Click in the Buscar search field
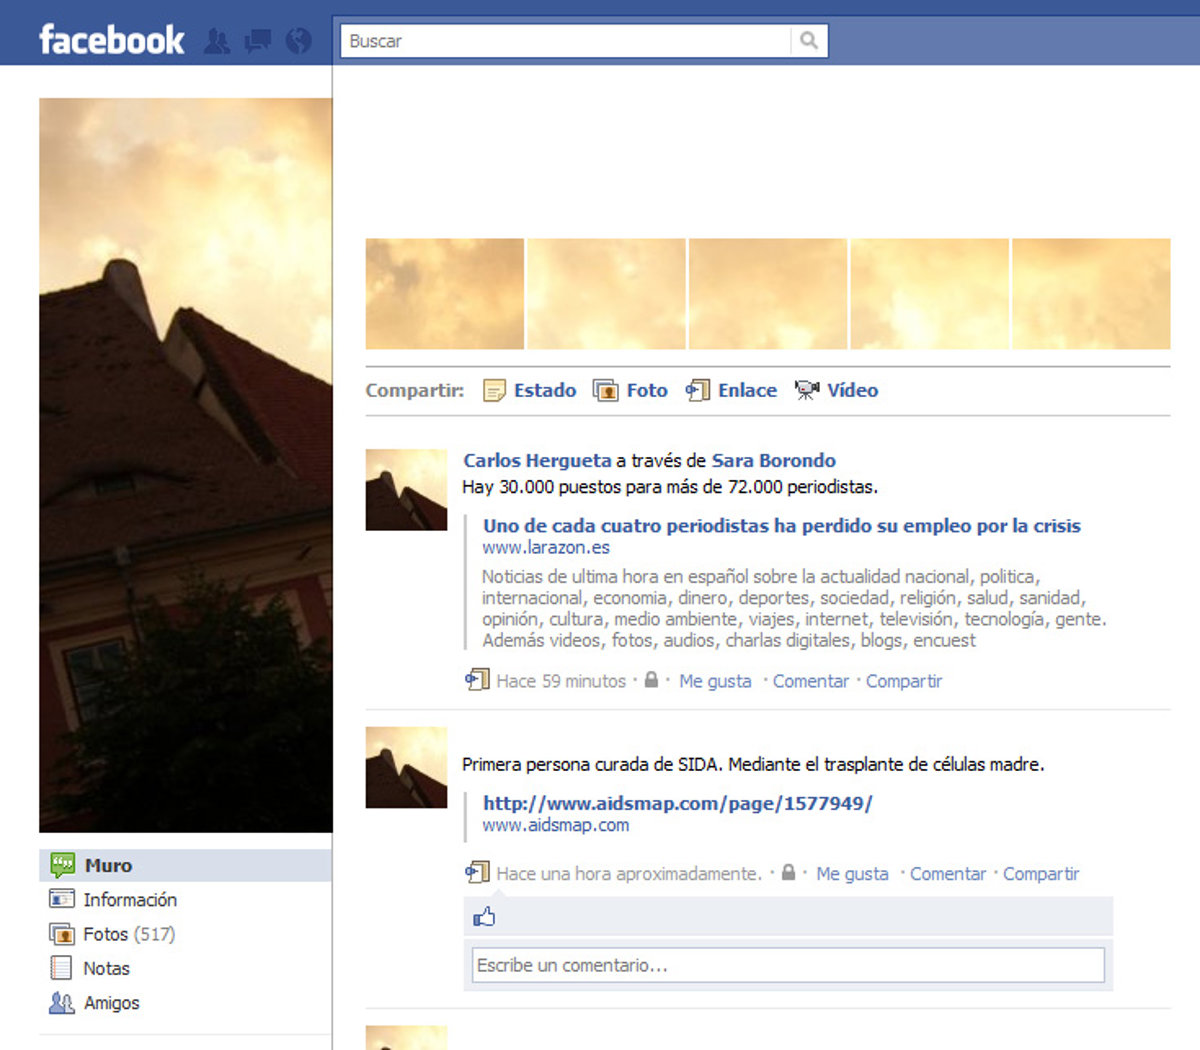The width and height of the screenshot is (1200, 1050). pyautogui.click(x=565, y=41)
